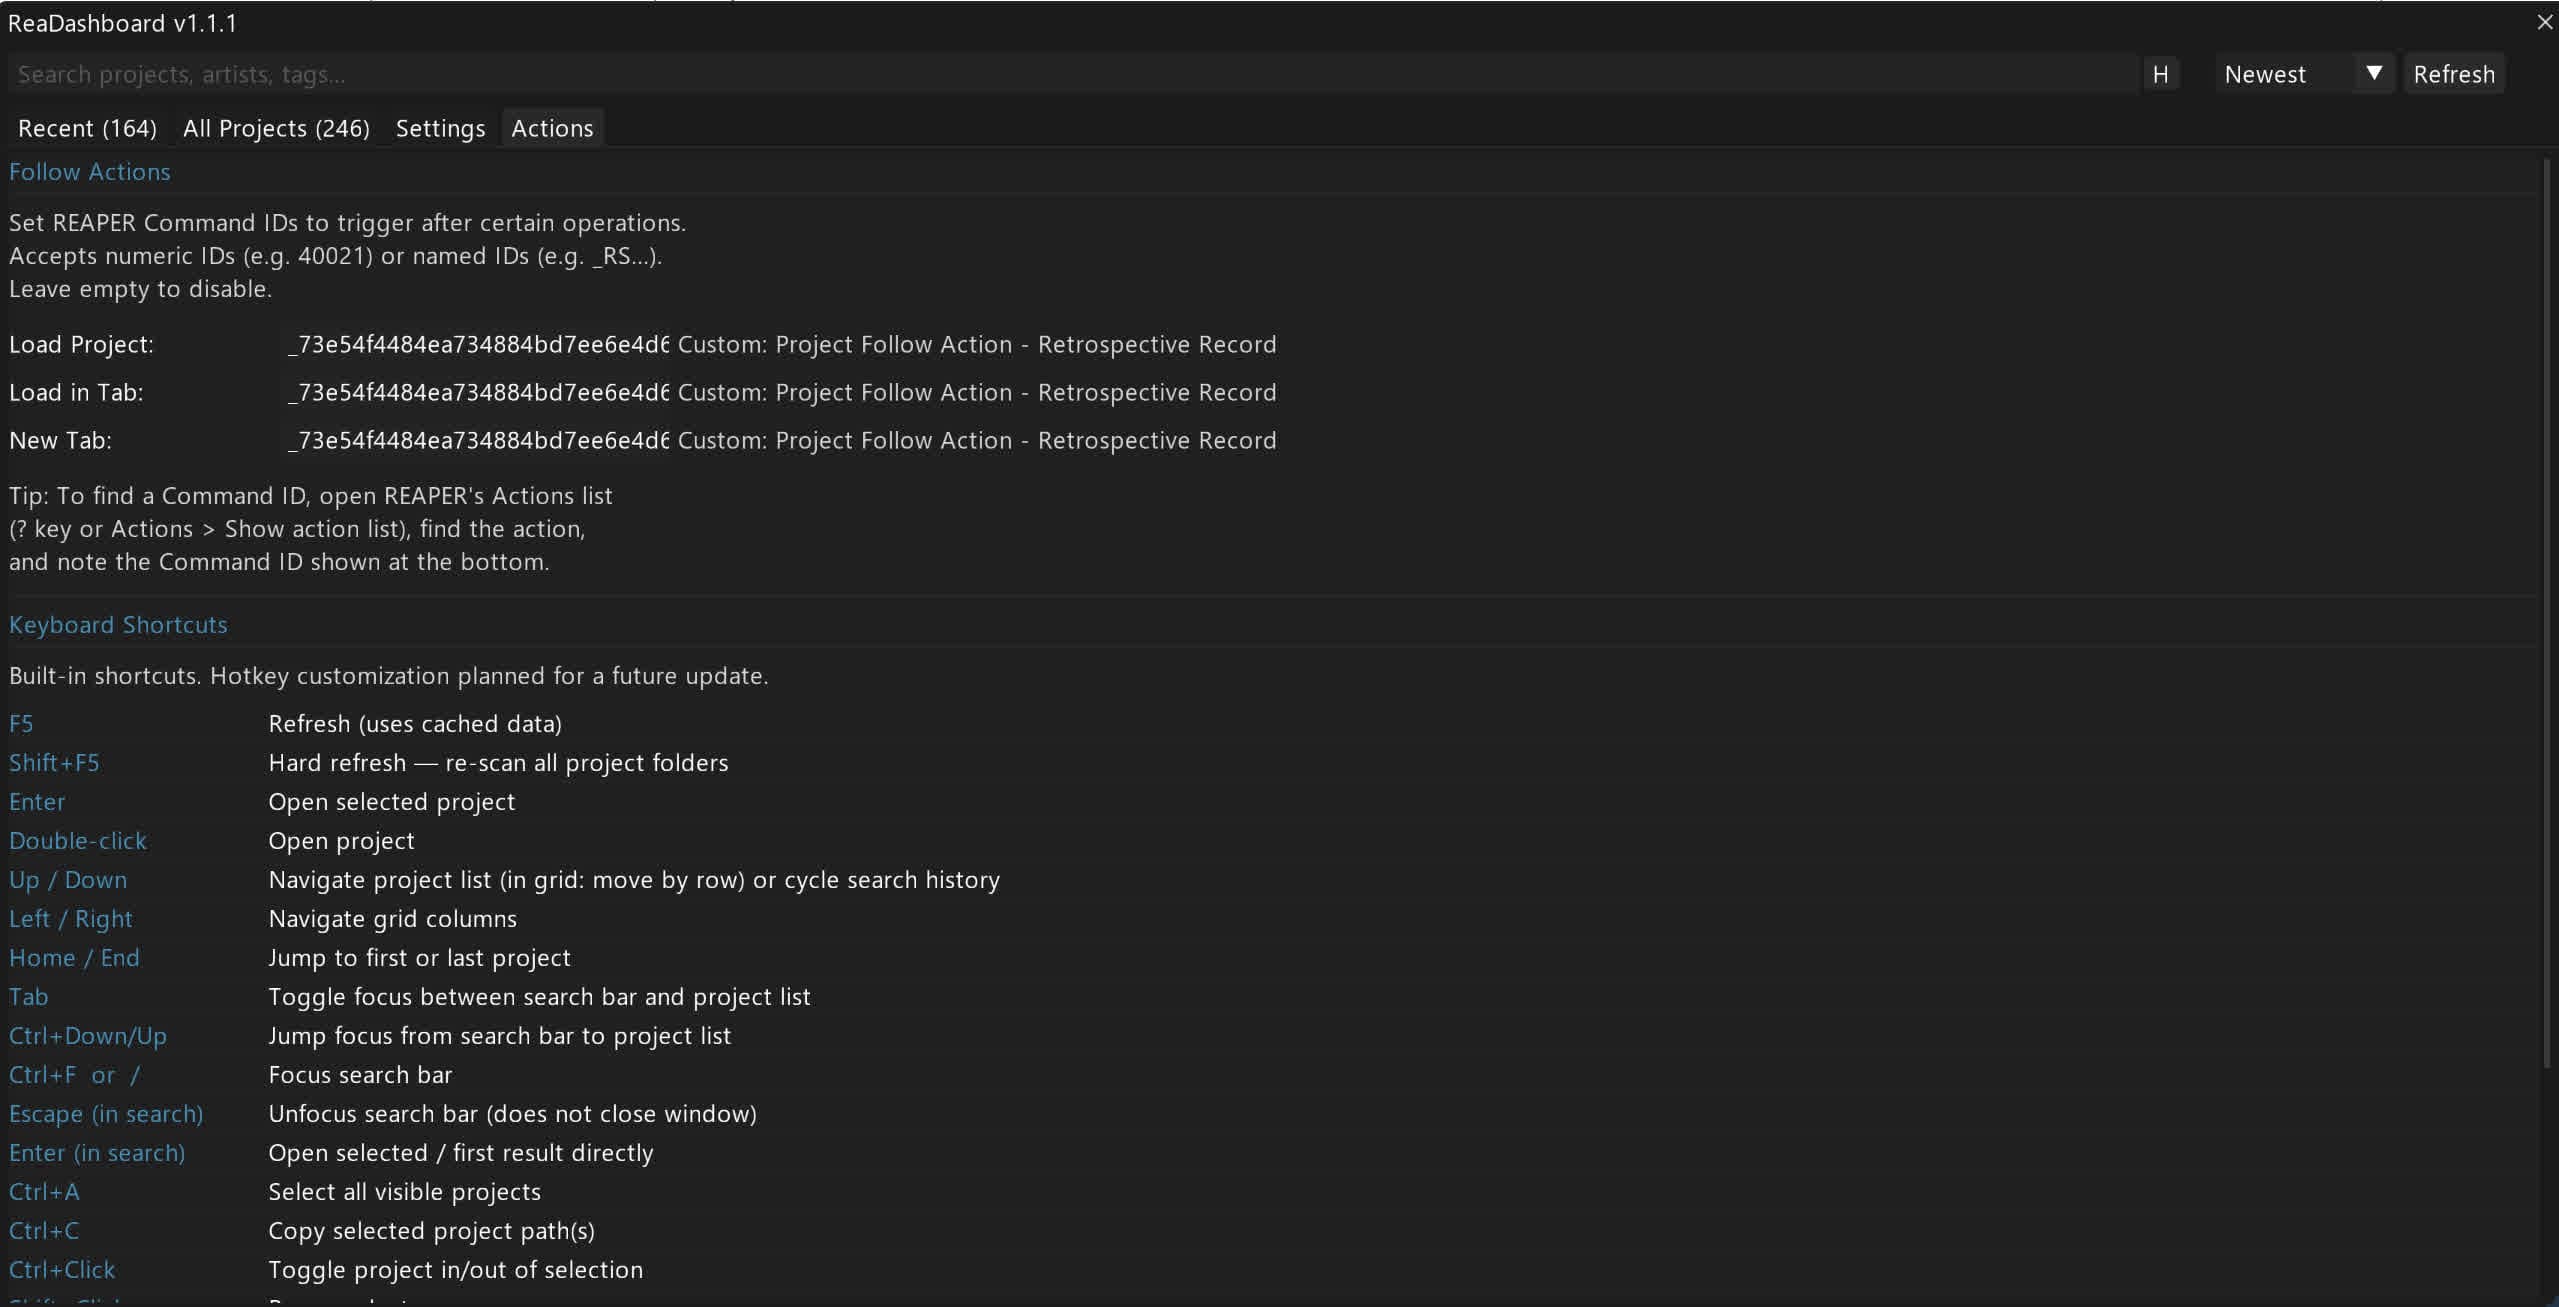Click the 'Leave empty to disable.' note
2559x1307 pixels.
pos(141,289)
